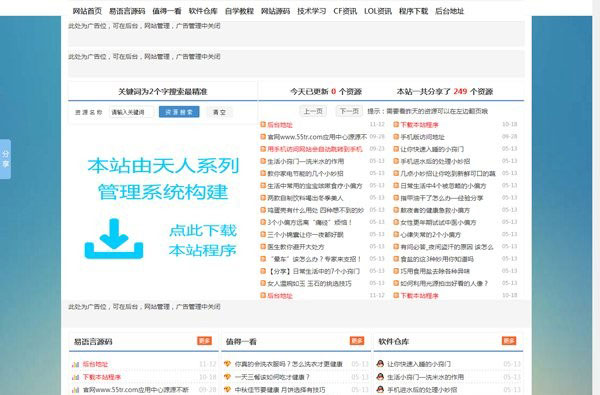
Task: Click the 清空 button to clear search
Action: click(x=219, y=112)
